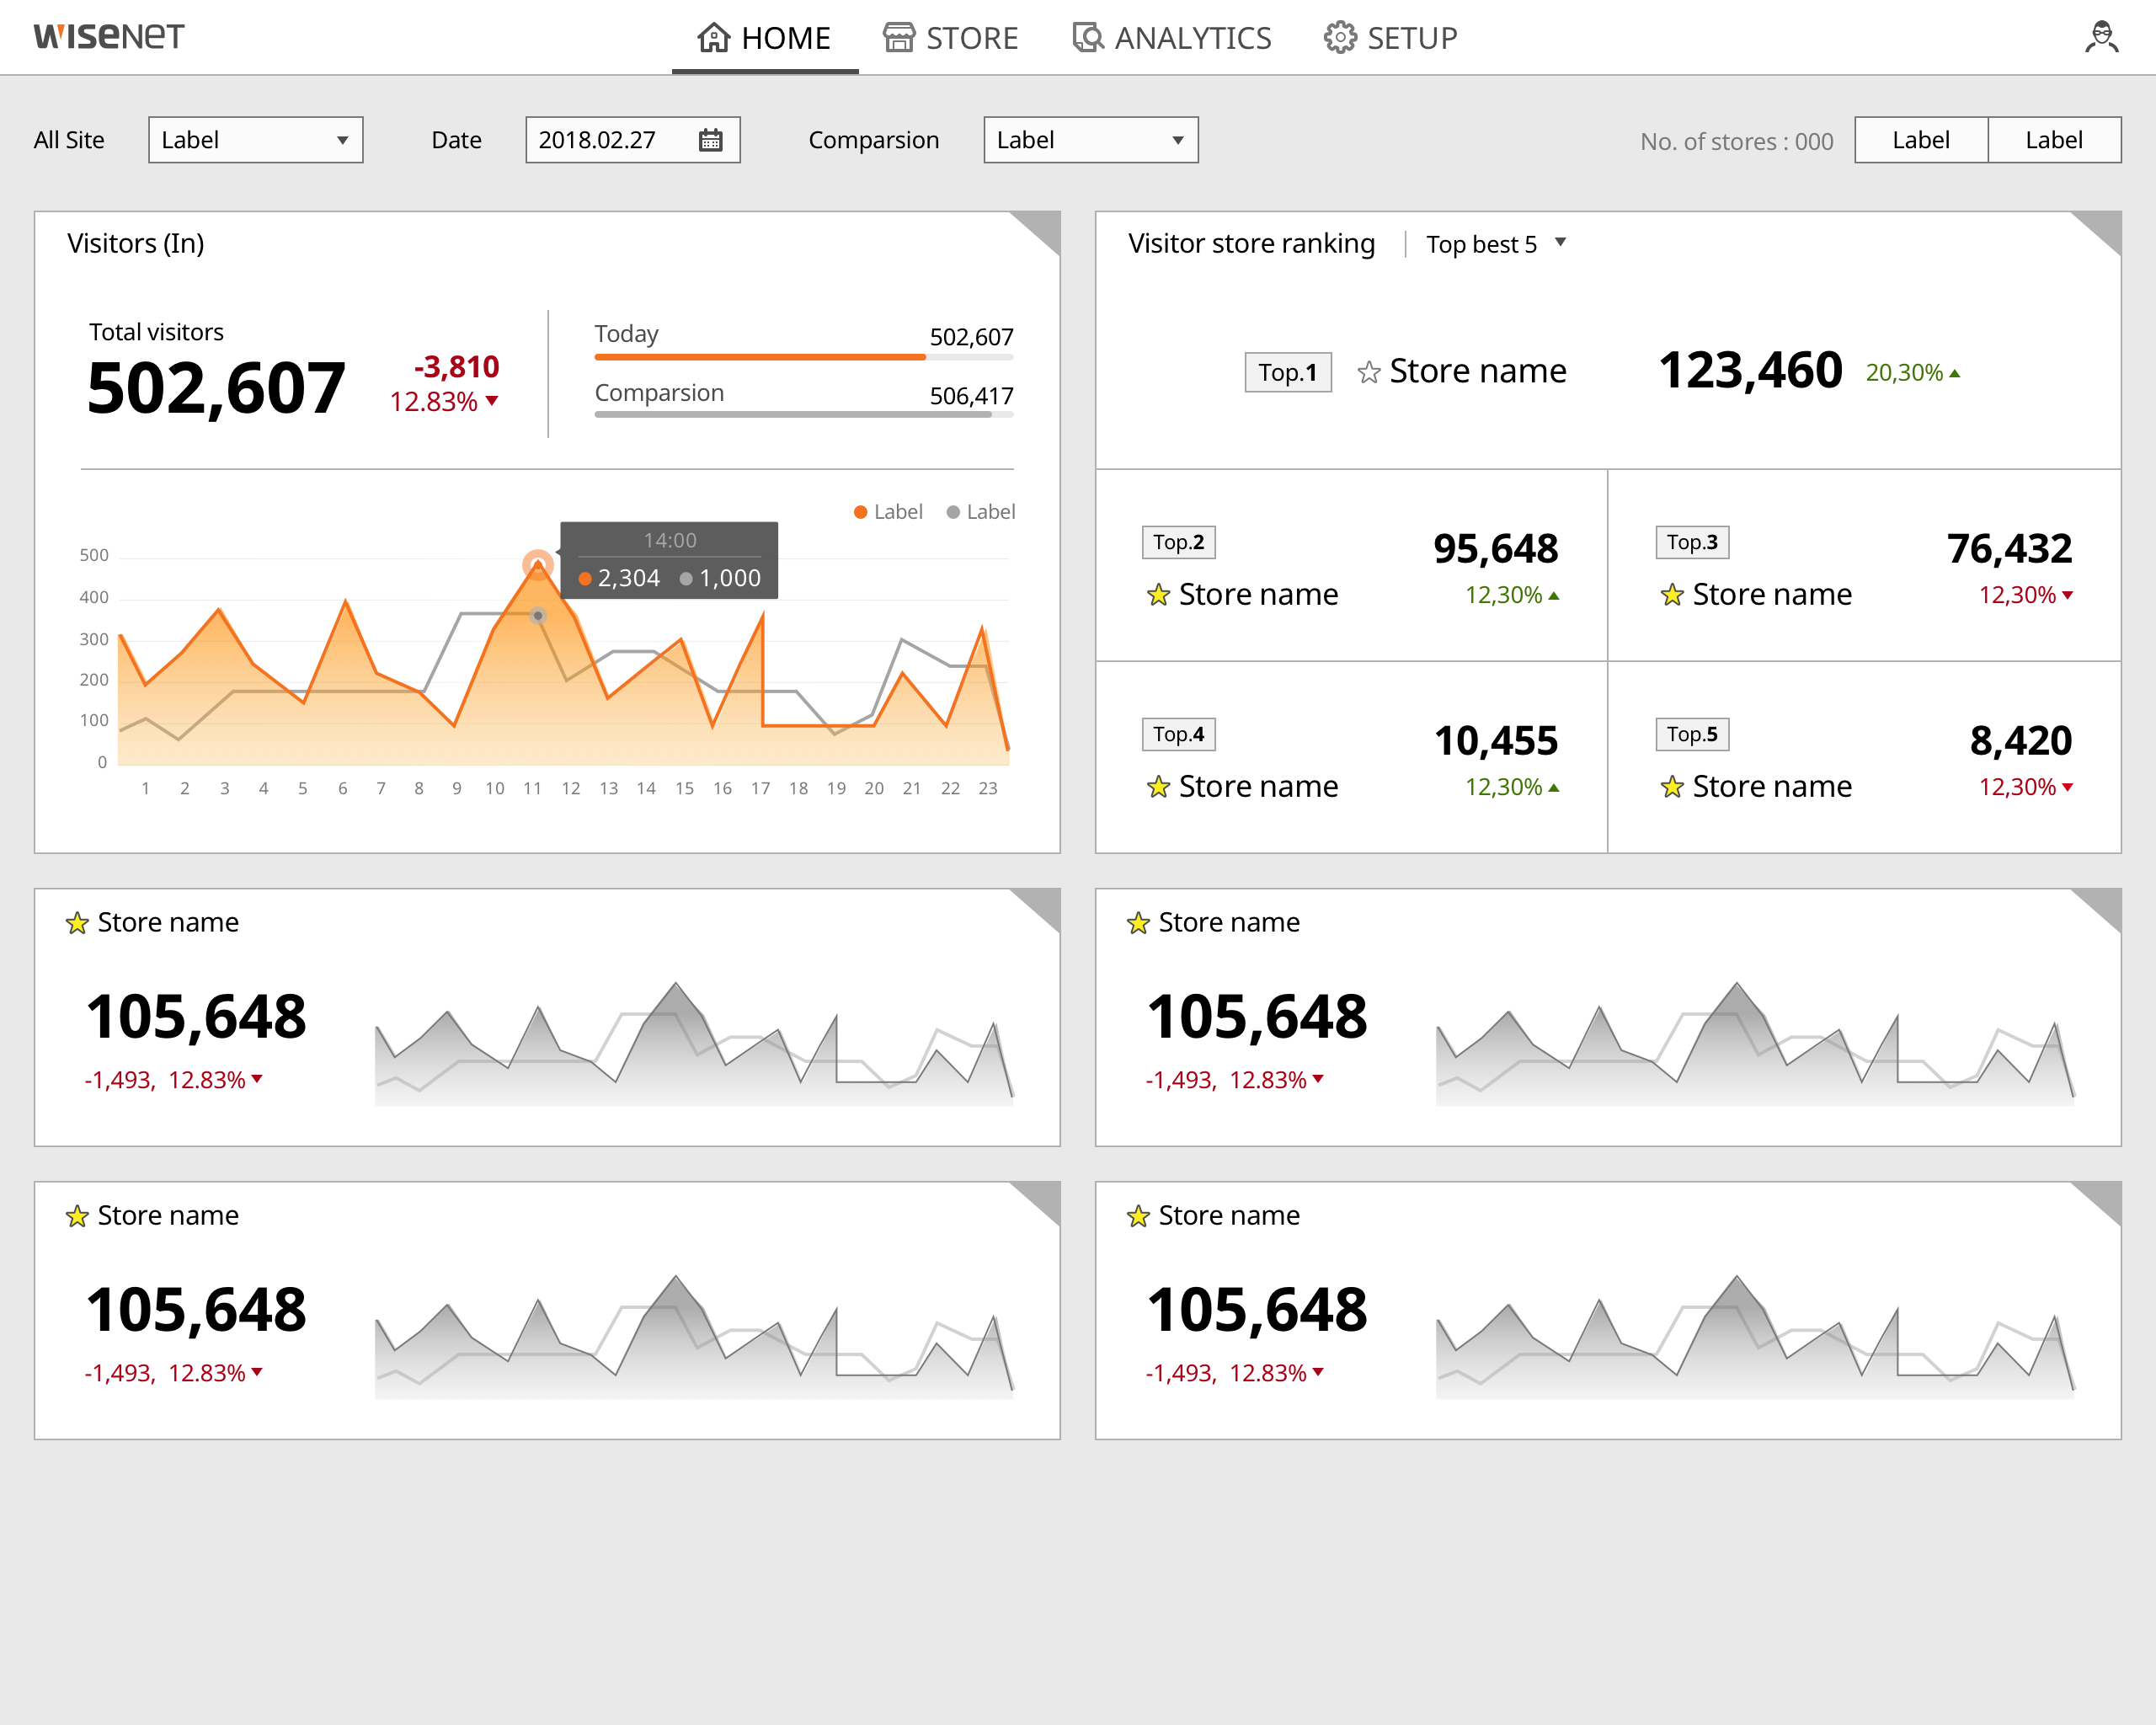This screenshot has height=1725, width=2156.
Task: Click the storefront icon next to STORE
Action: pyautogui.click(x=899, y=37)
